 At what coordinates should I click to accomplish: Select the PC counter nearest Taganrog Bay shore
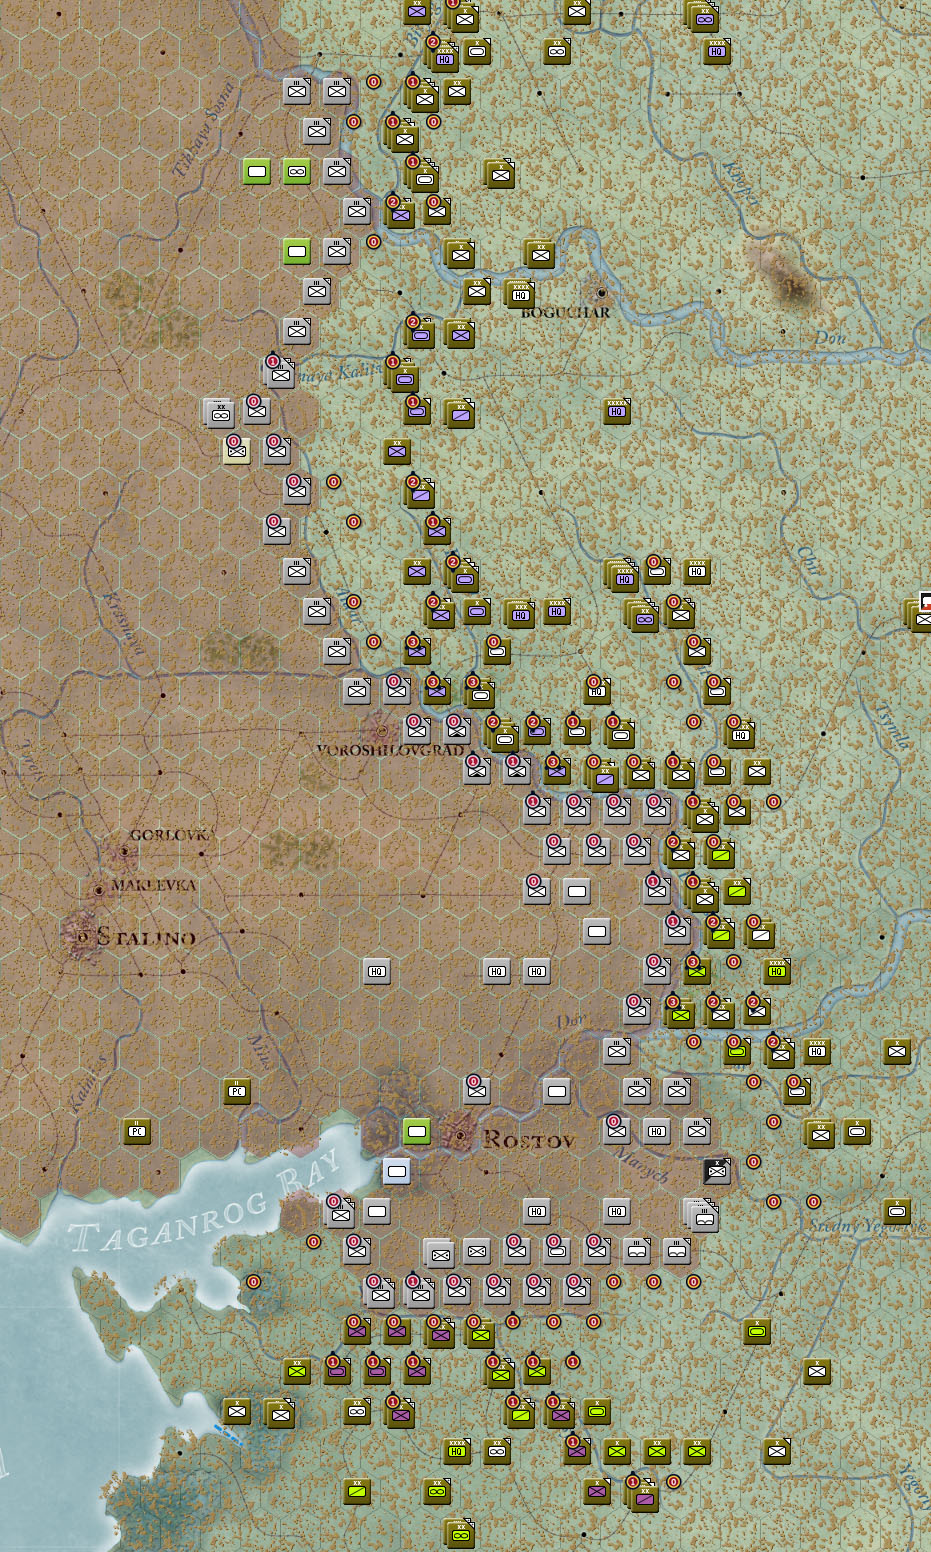[137, 1131]
